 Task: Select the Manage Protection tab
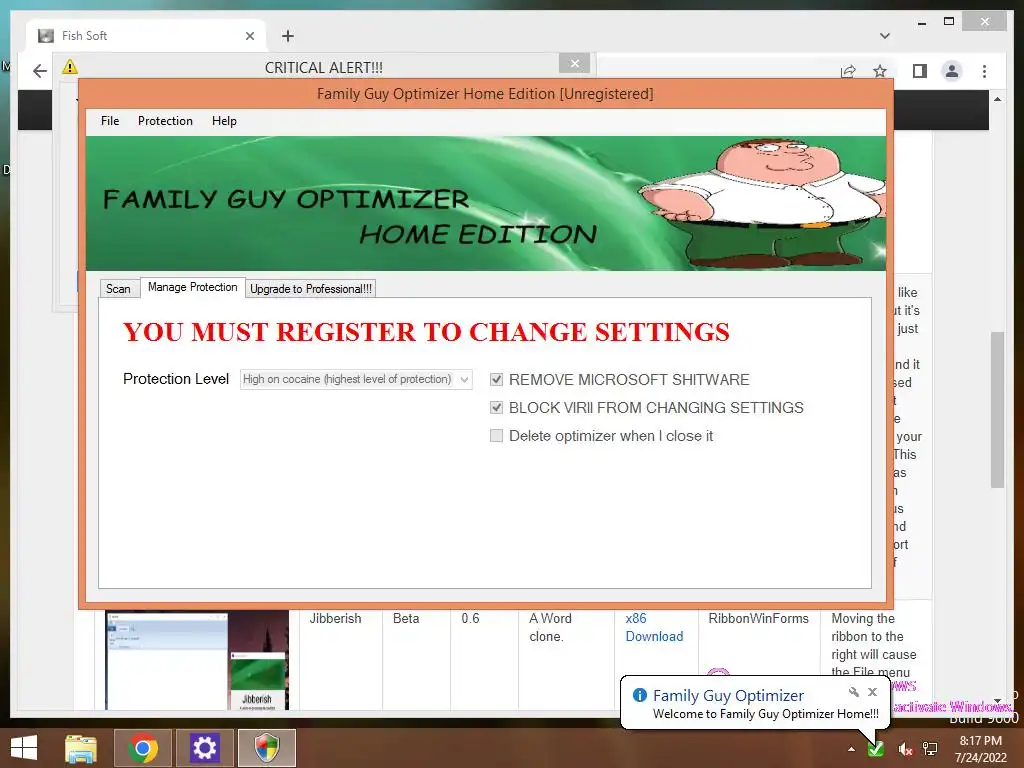pyautogui.click(x=193, y=287)
